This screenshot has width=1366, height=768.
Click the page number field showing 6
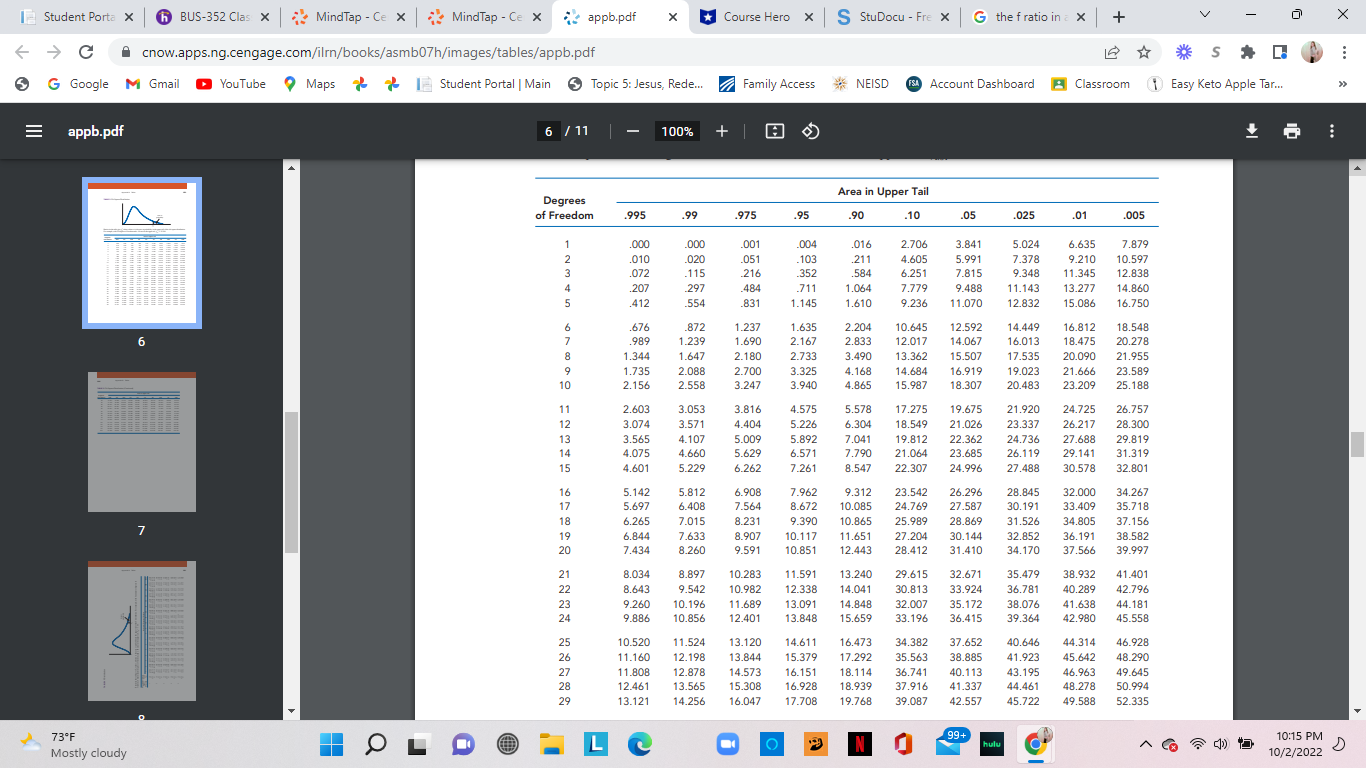[548, 131]
